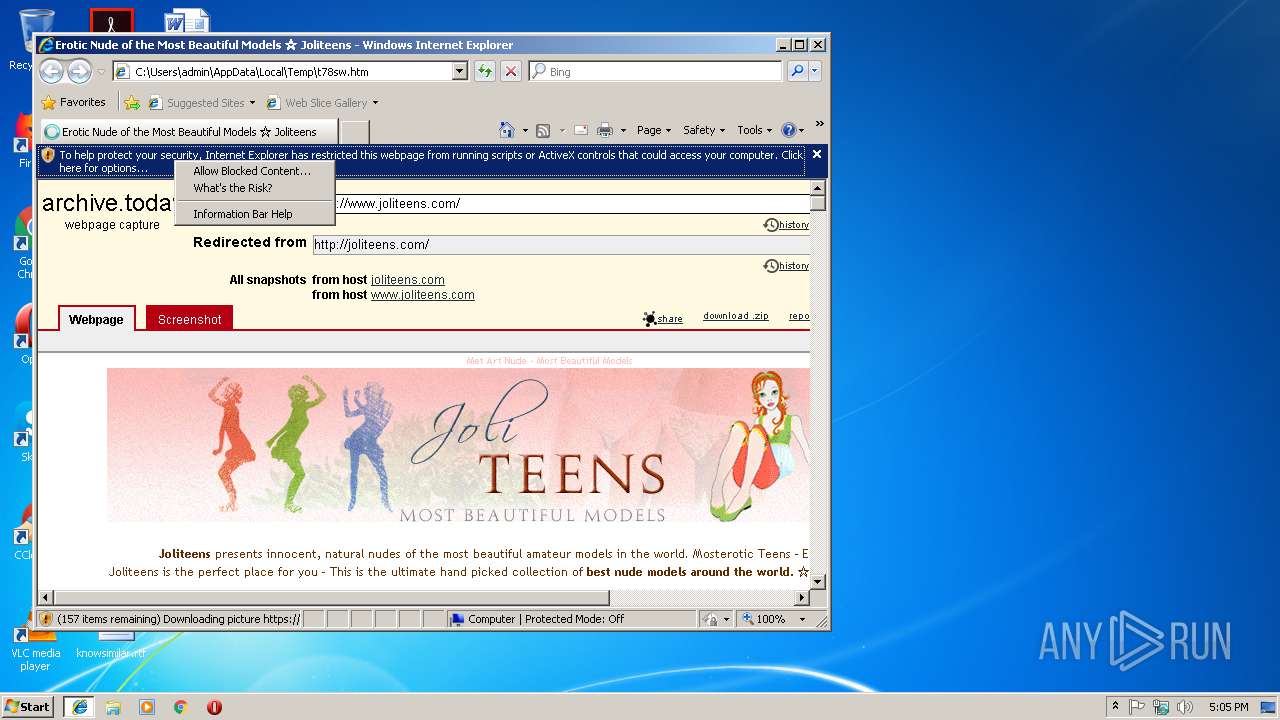
Task: Click the RSS Feeds icon
Action: pos(543,130)
